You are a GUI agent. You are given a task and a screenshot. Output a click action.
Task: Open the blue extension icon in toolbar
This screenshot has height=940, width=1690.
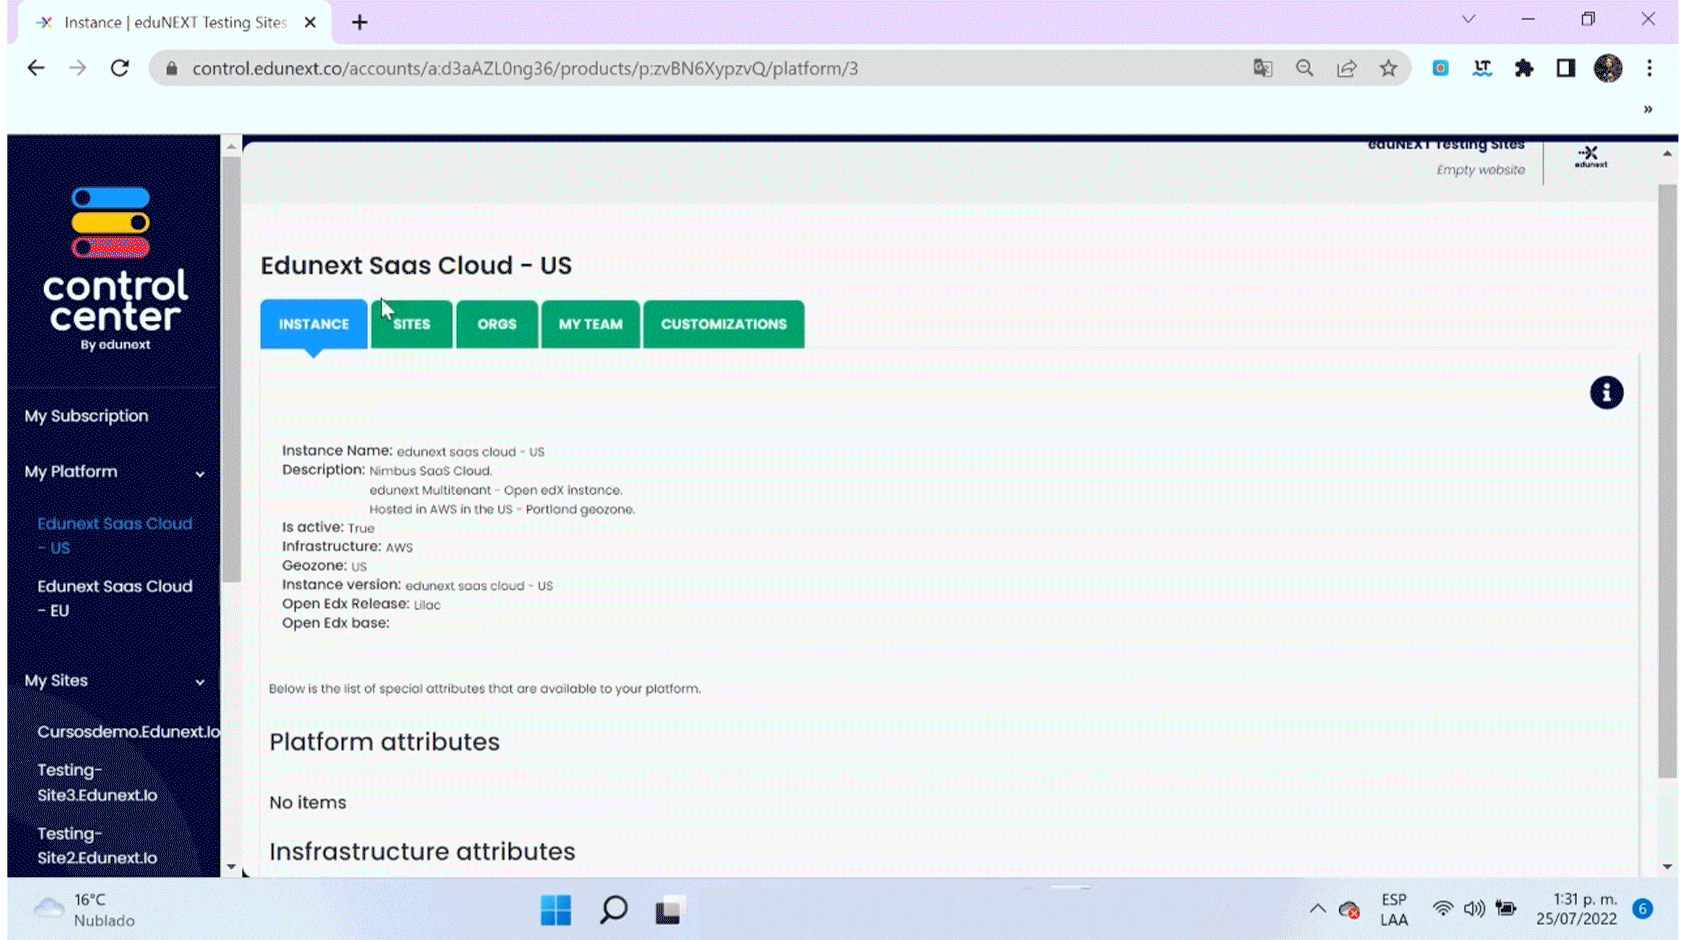coord(1440,68)
